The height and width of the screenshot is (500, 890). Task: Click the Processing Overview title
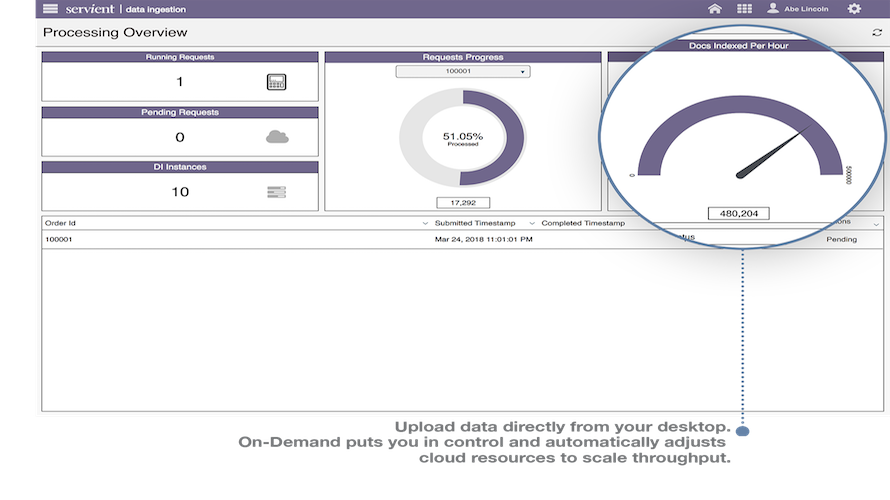point(115,32)
